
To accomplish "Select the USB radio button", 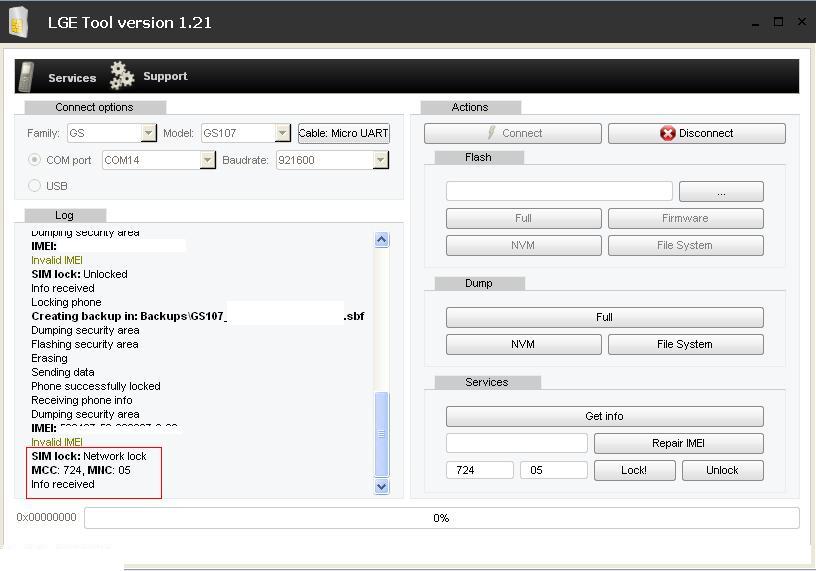I will 34,186.
